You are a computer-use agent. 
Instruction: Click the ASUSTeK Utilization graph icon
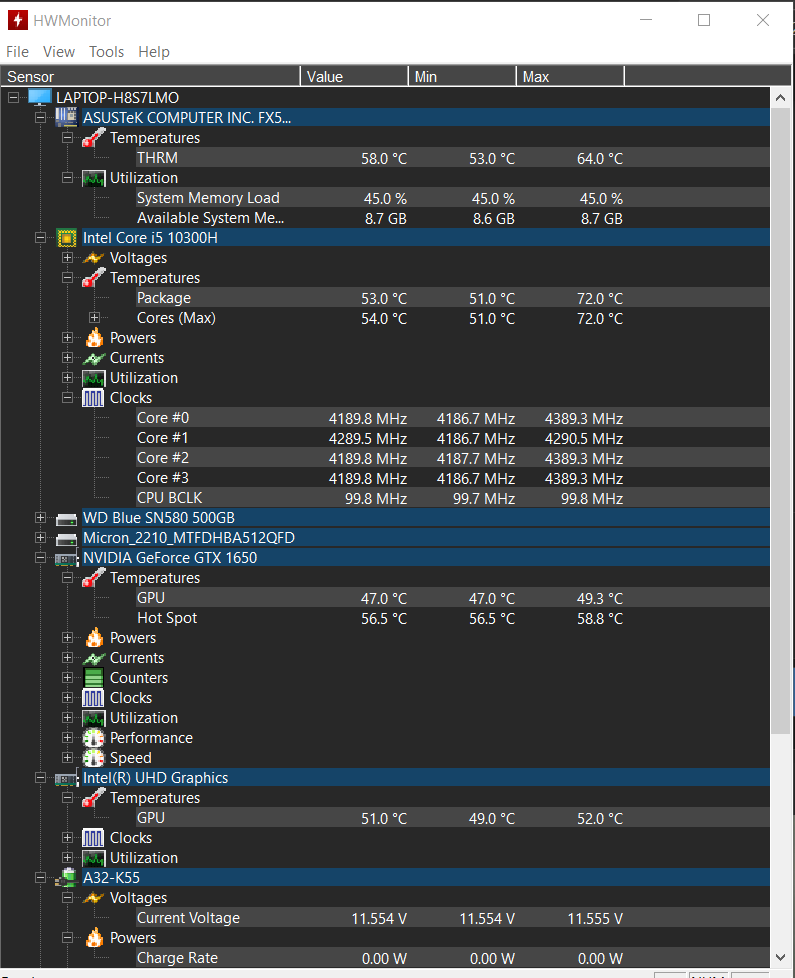point(94,178)
